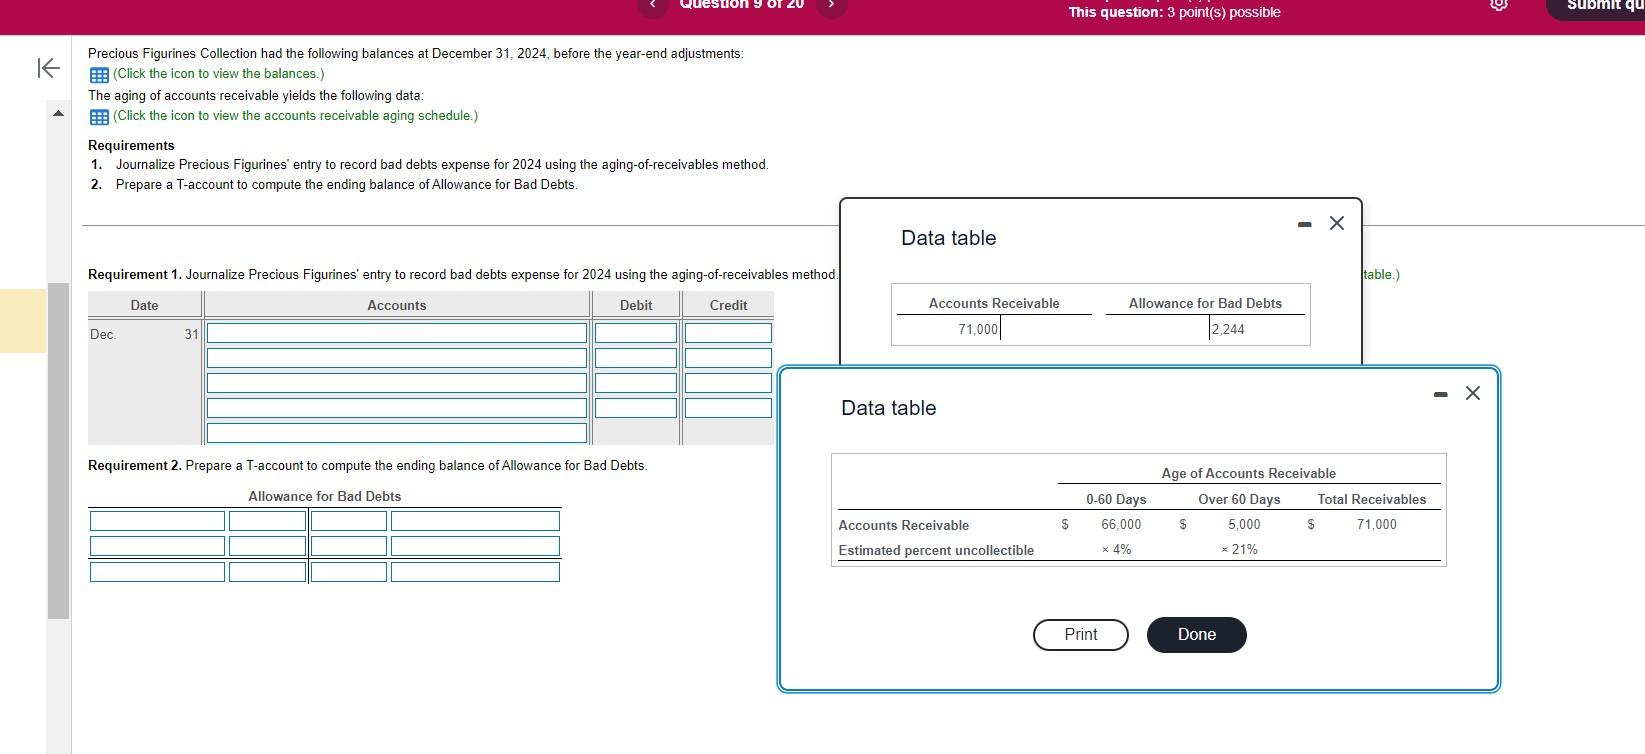The height and width of the screenshot is (754, 1645).
Task: Go to the previous question arrow
Action: (x=653, y=5)
